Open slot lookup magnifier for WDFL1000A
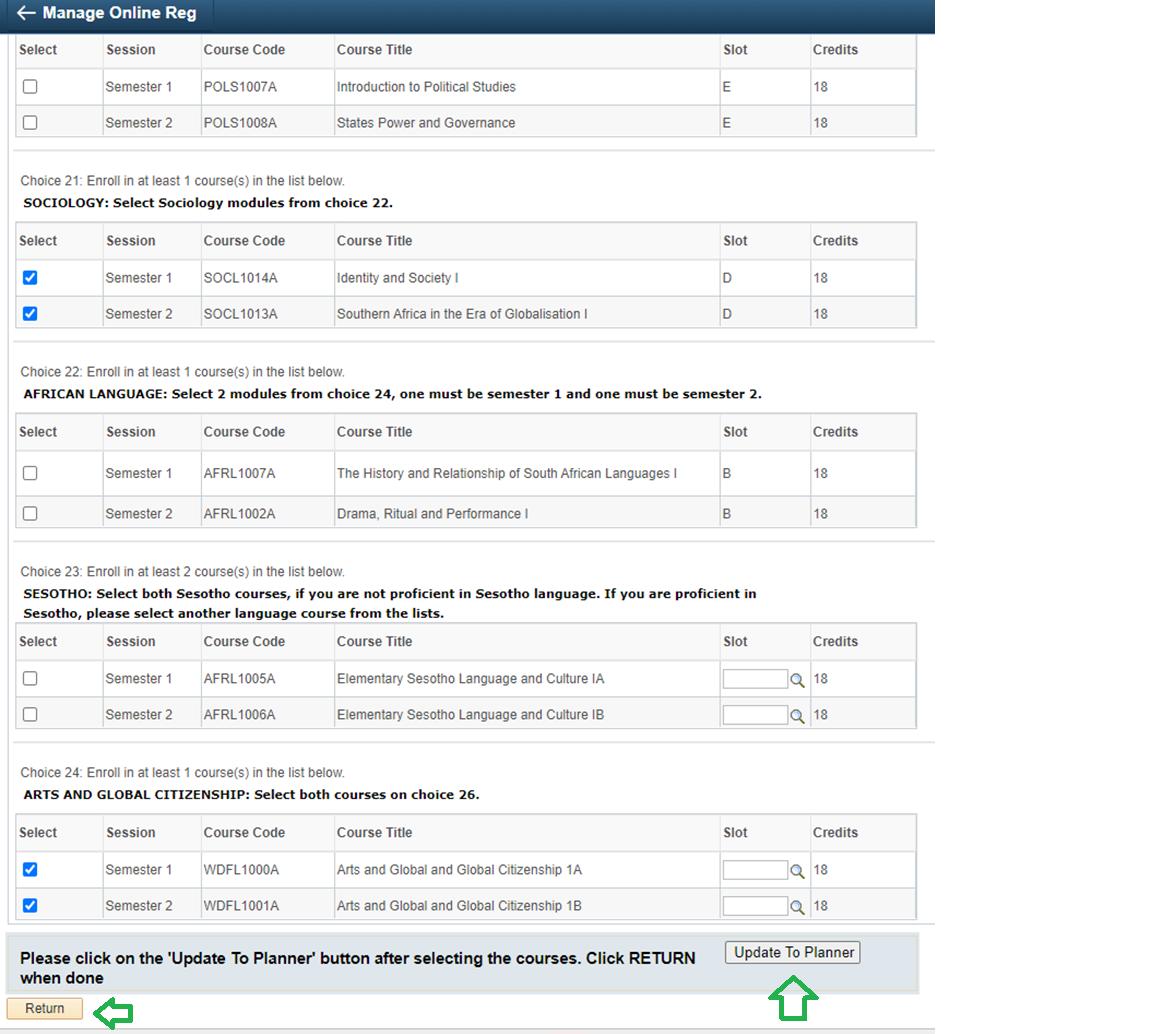Viewport: 1152px width, 1034px height. [797, 871]
